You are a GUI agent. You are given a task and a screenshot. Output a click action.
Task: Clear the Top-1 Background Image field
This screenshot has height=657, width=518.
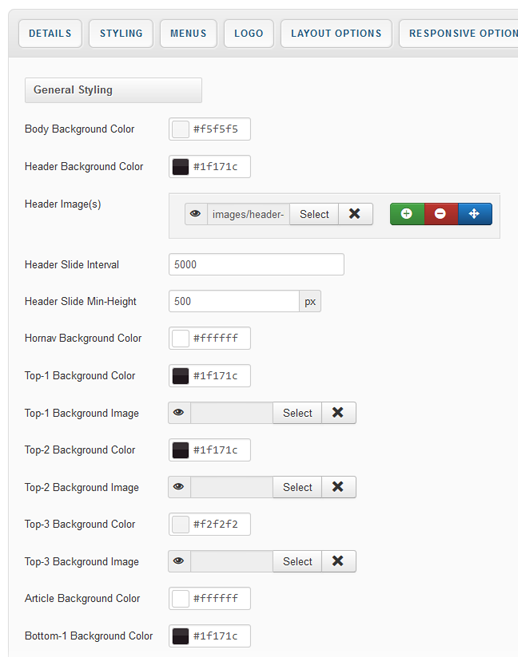(x=338, y=413)
